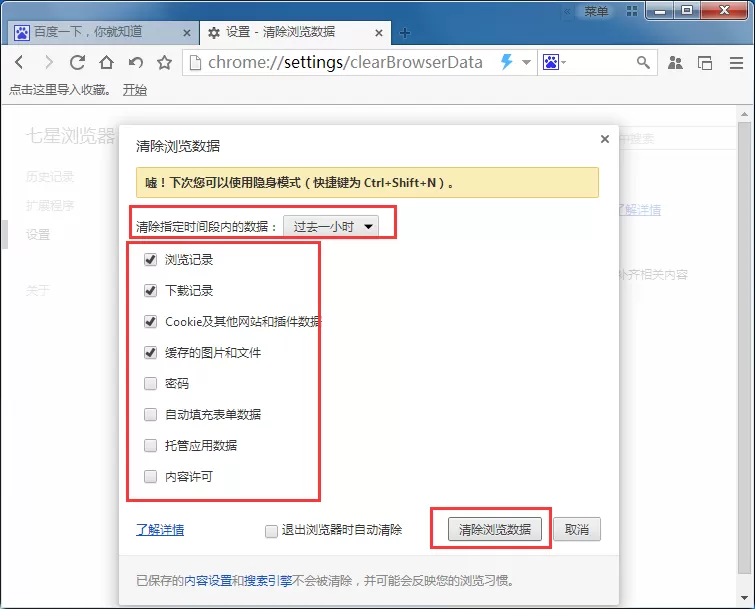
Task: Click the undo closed tab icon
Action: tap(136, 62)
